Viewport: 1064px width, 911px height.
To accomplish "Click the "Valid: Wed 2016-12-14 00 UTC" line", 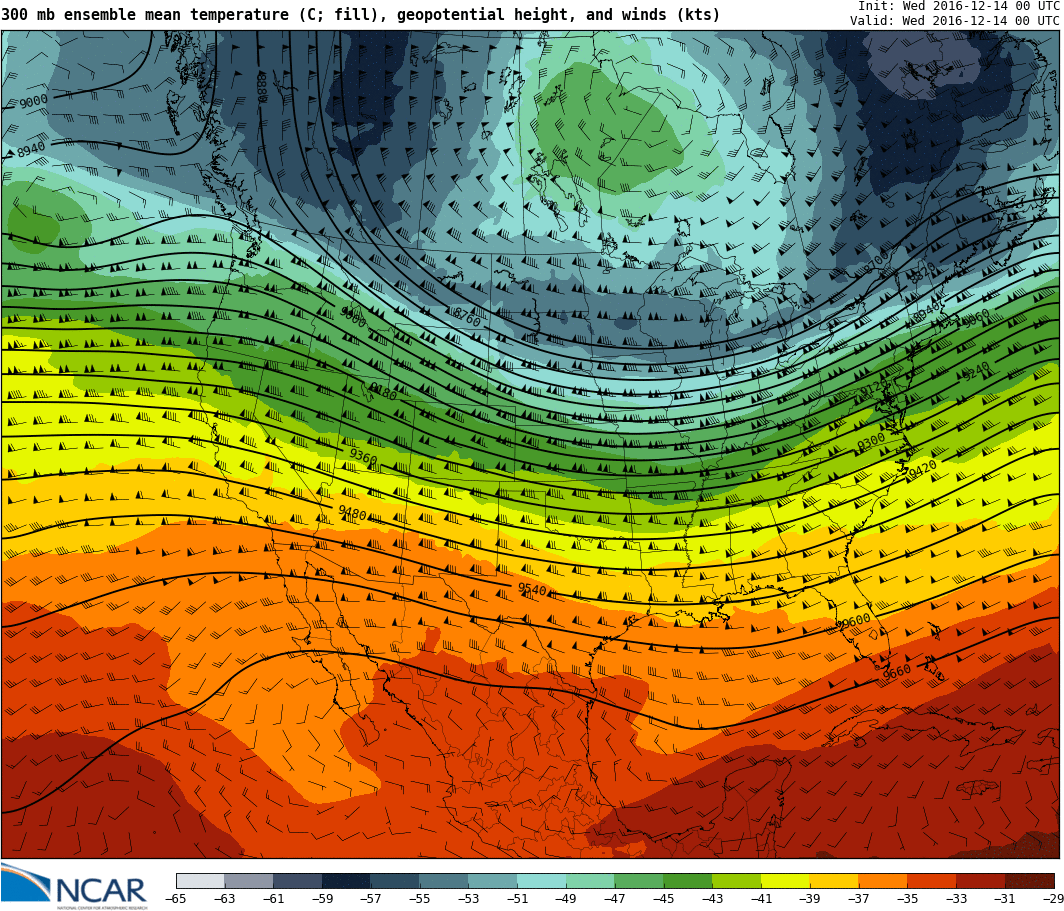I will click(955, 20).
